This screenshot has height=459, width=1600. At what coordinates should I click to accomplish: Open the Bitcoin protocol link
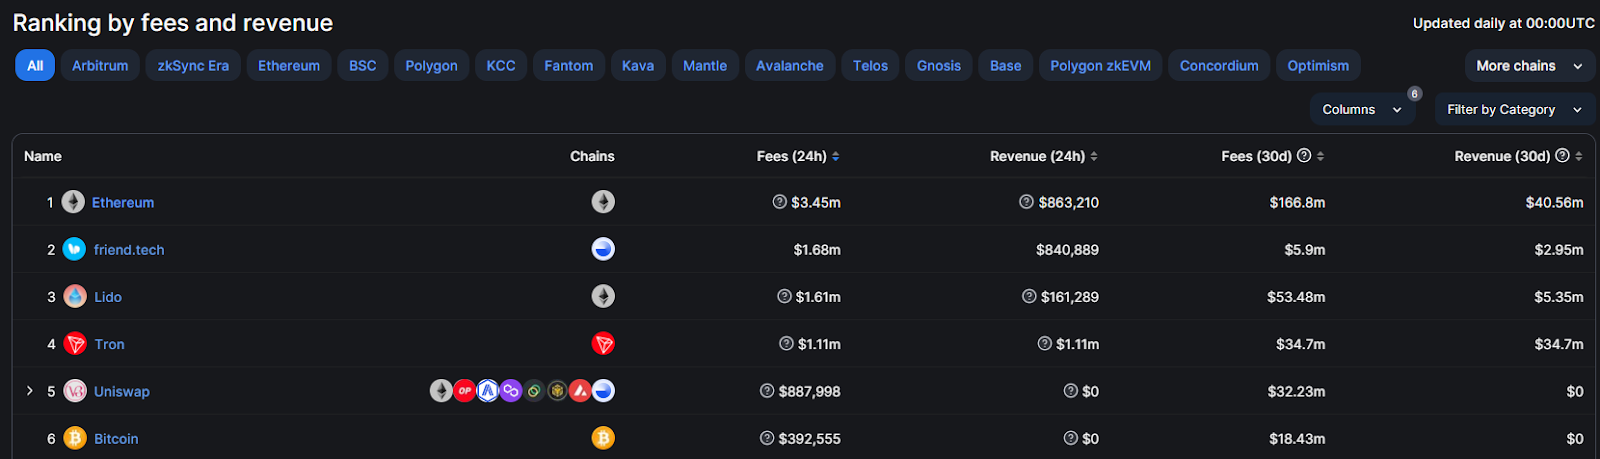click(x=116, y=438)
